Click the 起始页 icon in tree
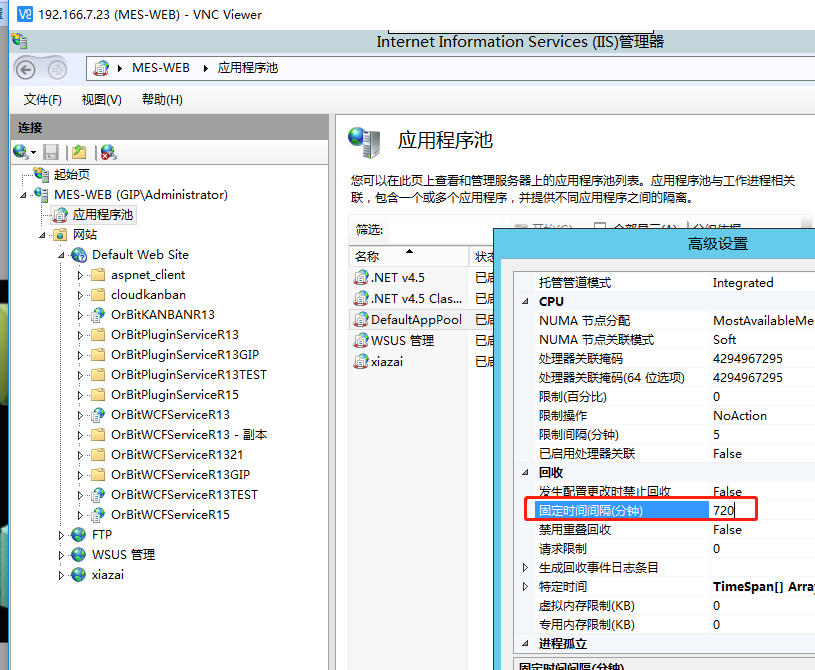The height and width of the screenshot is (670, 815). click(41, 175)
